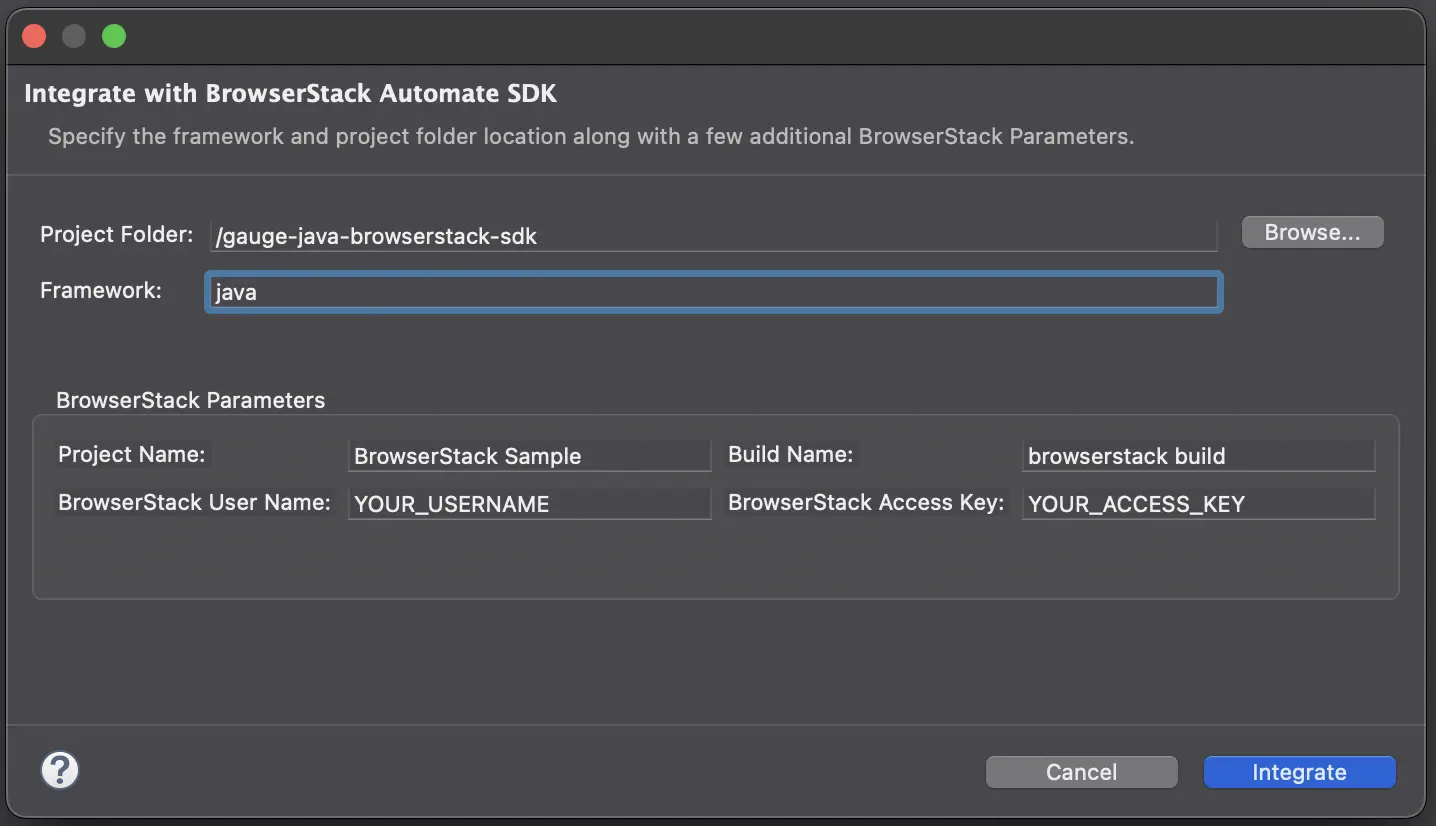This screenshot has height=826, width=1436.
Task: Close the dialog with red button
Action: click(34, 37)
